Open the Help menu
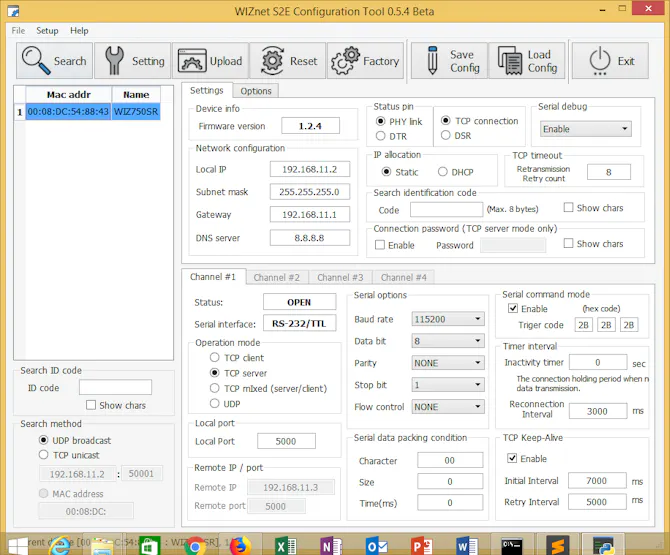 (x=79, y=31)
